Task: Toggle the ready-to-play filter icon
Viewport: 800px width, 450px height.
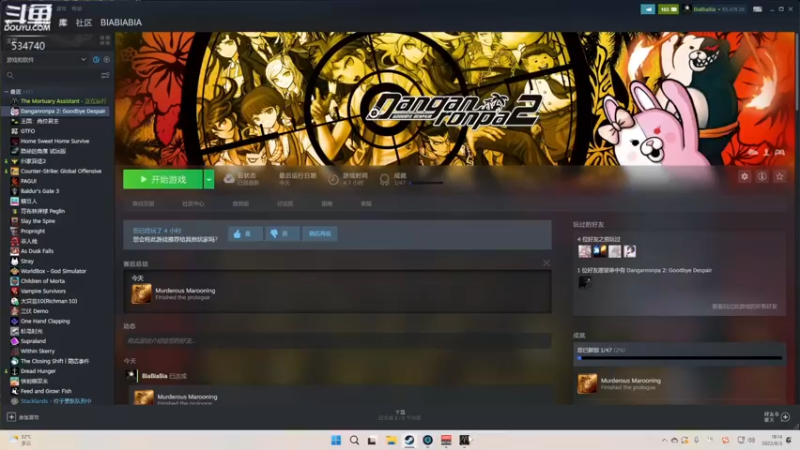Action: click(107, 60)
